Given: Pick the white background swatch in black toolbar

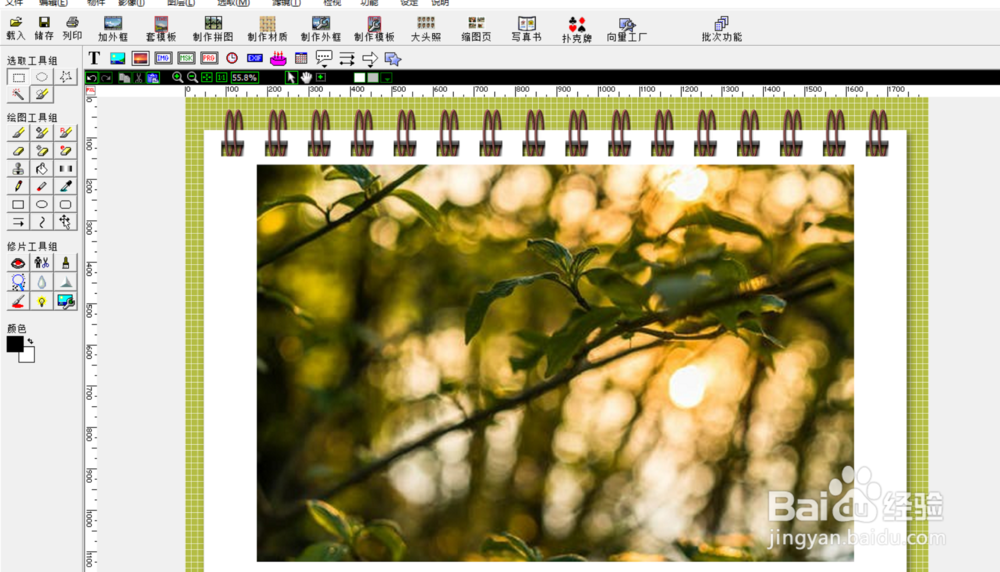Looking at the screenshot, I should 360,78.
